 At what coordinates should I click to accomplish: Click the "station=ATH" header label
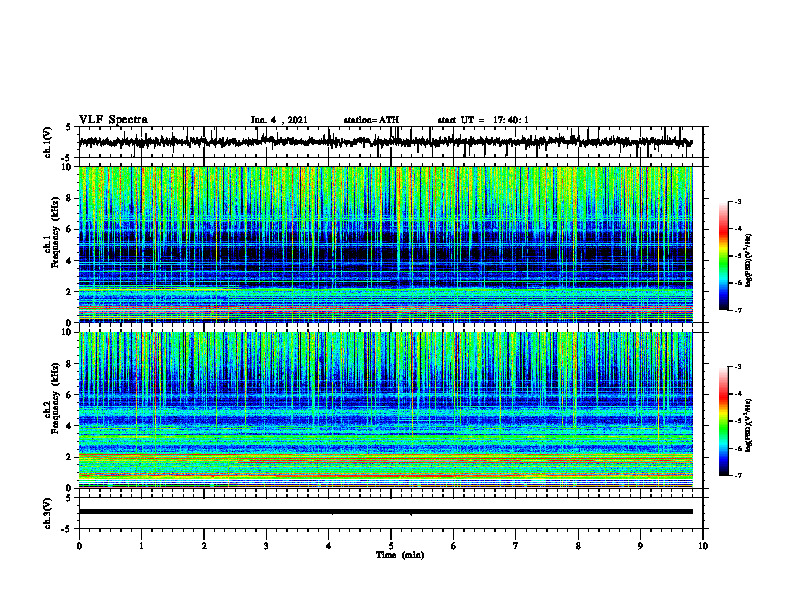[371, 120]
